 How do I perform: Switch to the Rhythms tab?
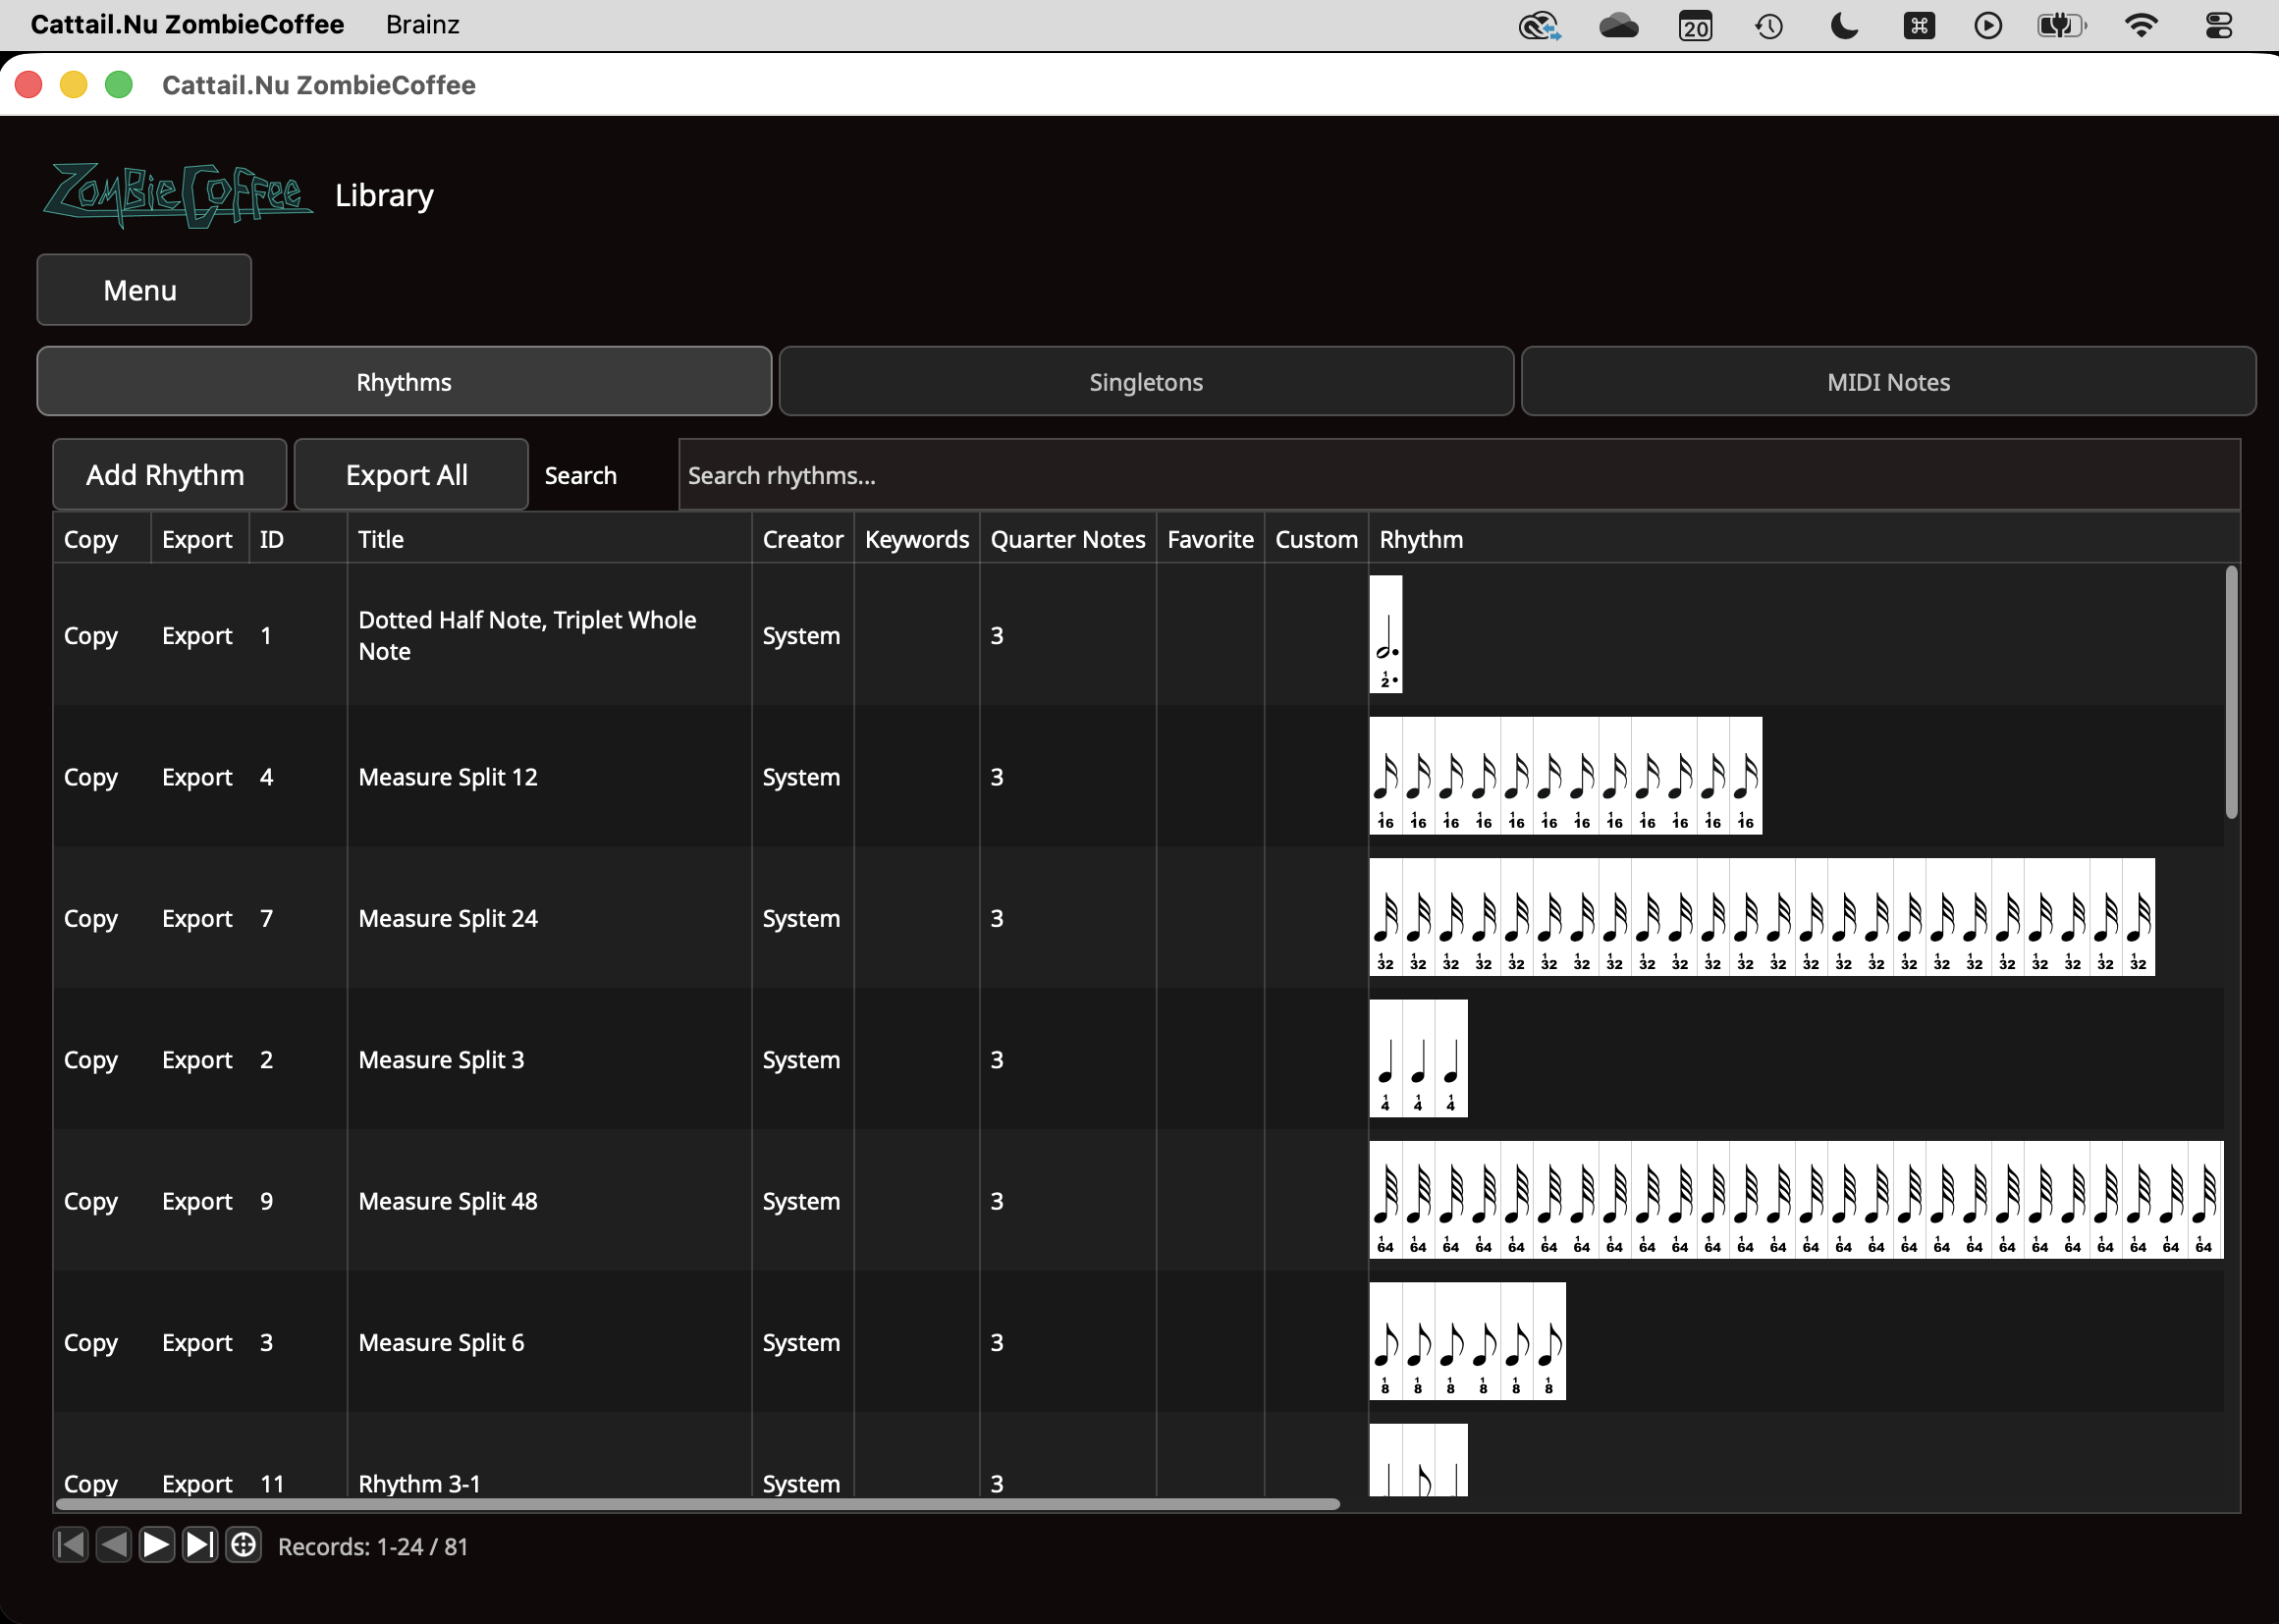pyautogui.click(x=404, y=382)
